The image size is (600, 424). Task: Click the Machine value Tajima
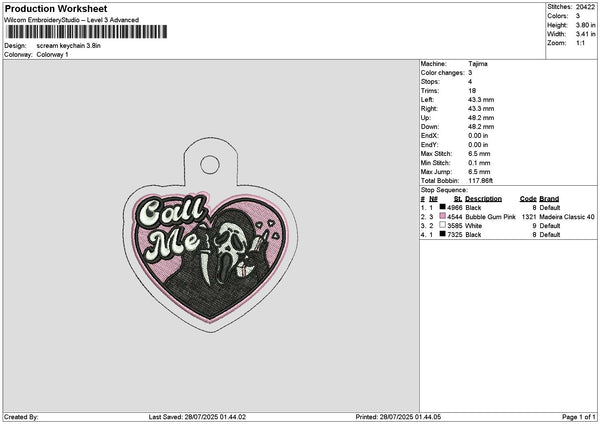tap(478, 64)
